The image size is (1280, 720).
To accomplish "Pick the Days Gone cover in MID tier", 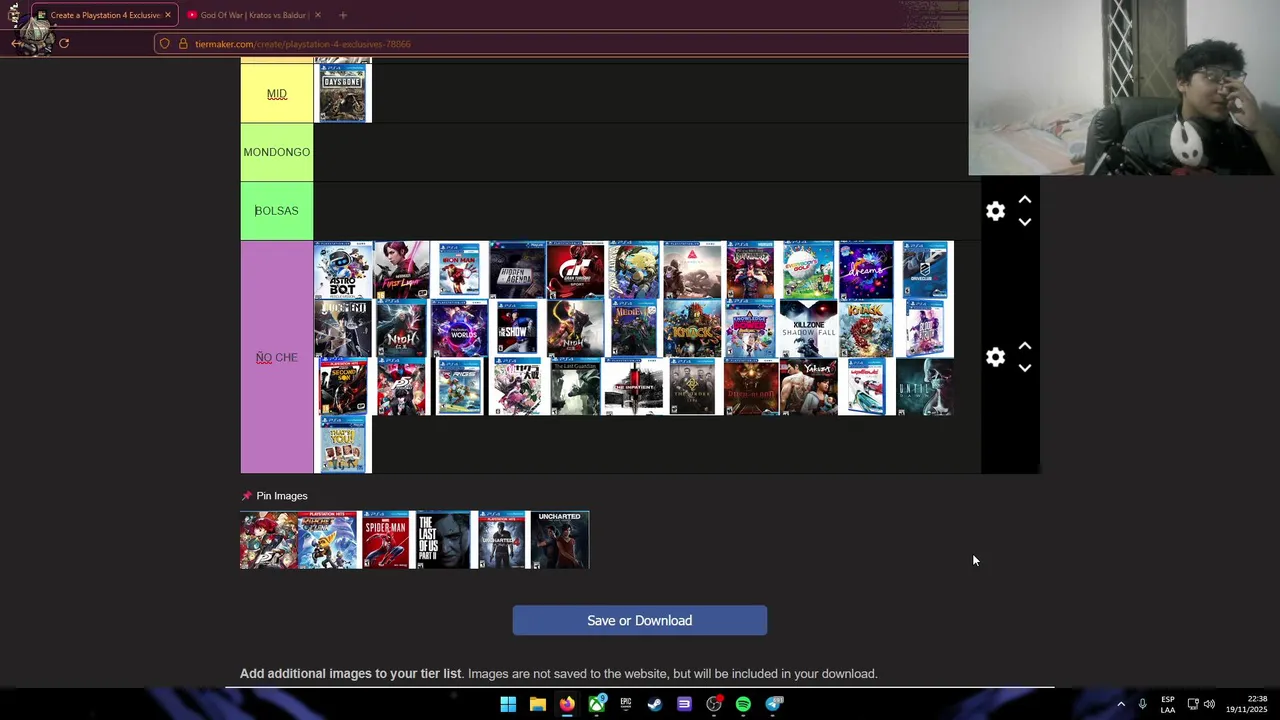I will point(343,94).
